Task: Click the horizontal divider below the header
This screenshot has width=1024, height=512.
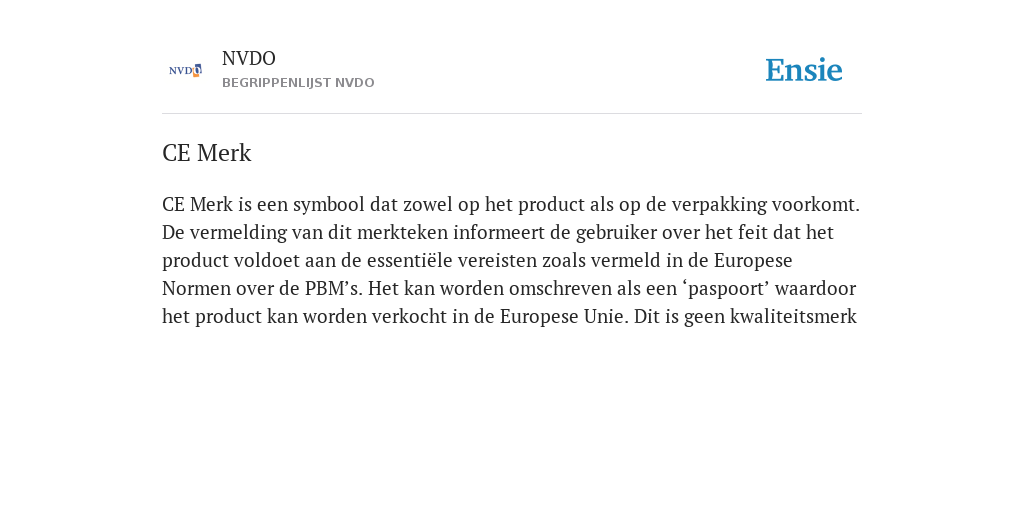Action: (512, 114)
